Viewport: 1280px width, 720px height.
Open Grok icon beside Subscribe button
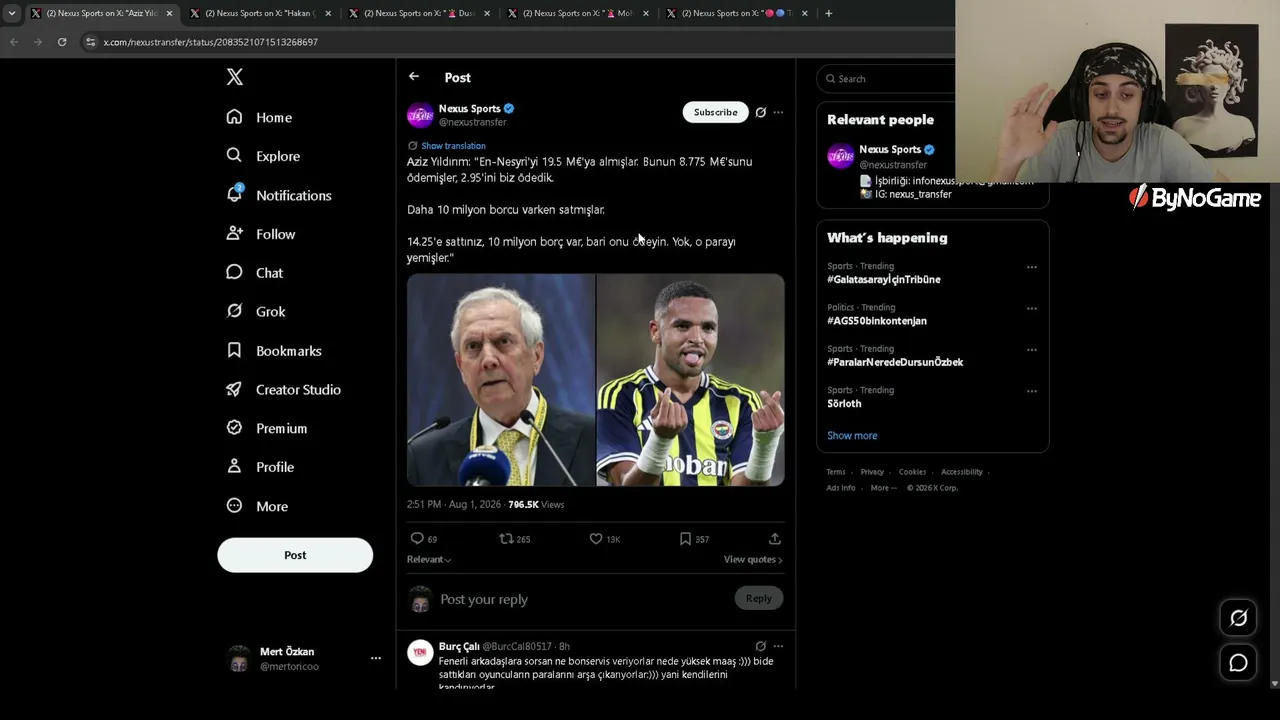(x=761, y=112)
